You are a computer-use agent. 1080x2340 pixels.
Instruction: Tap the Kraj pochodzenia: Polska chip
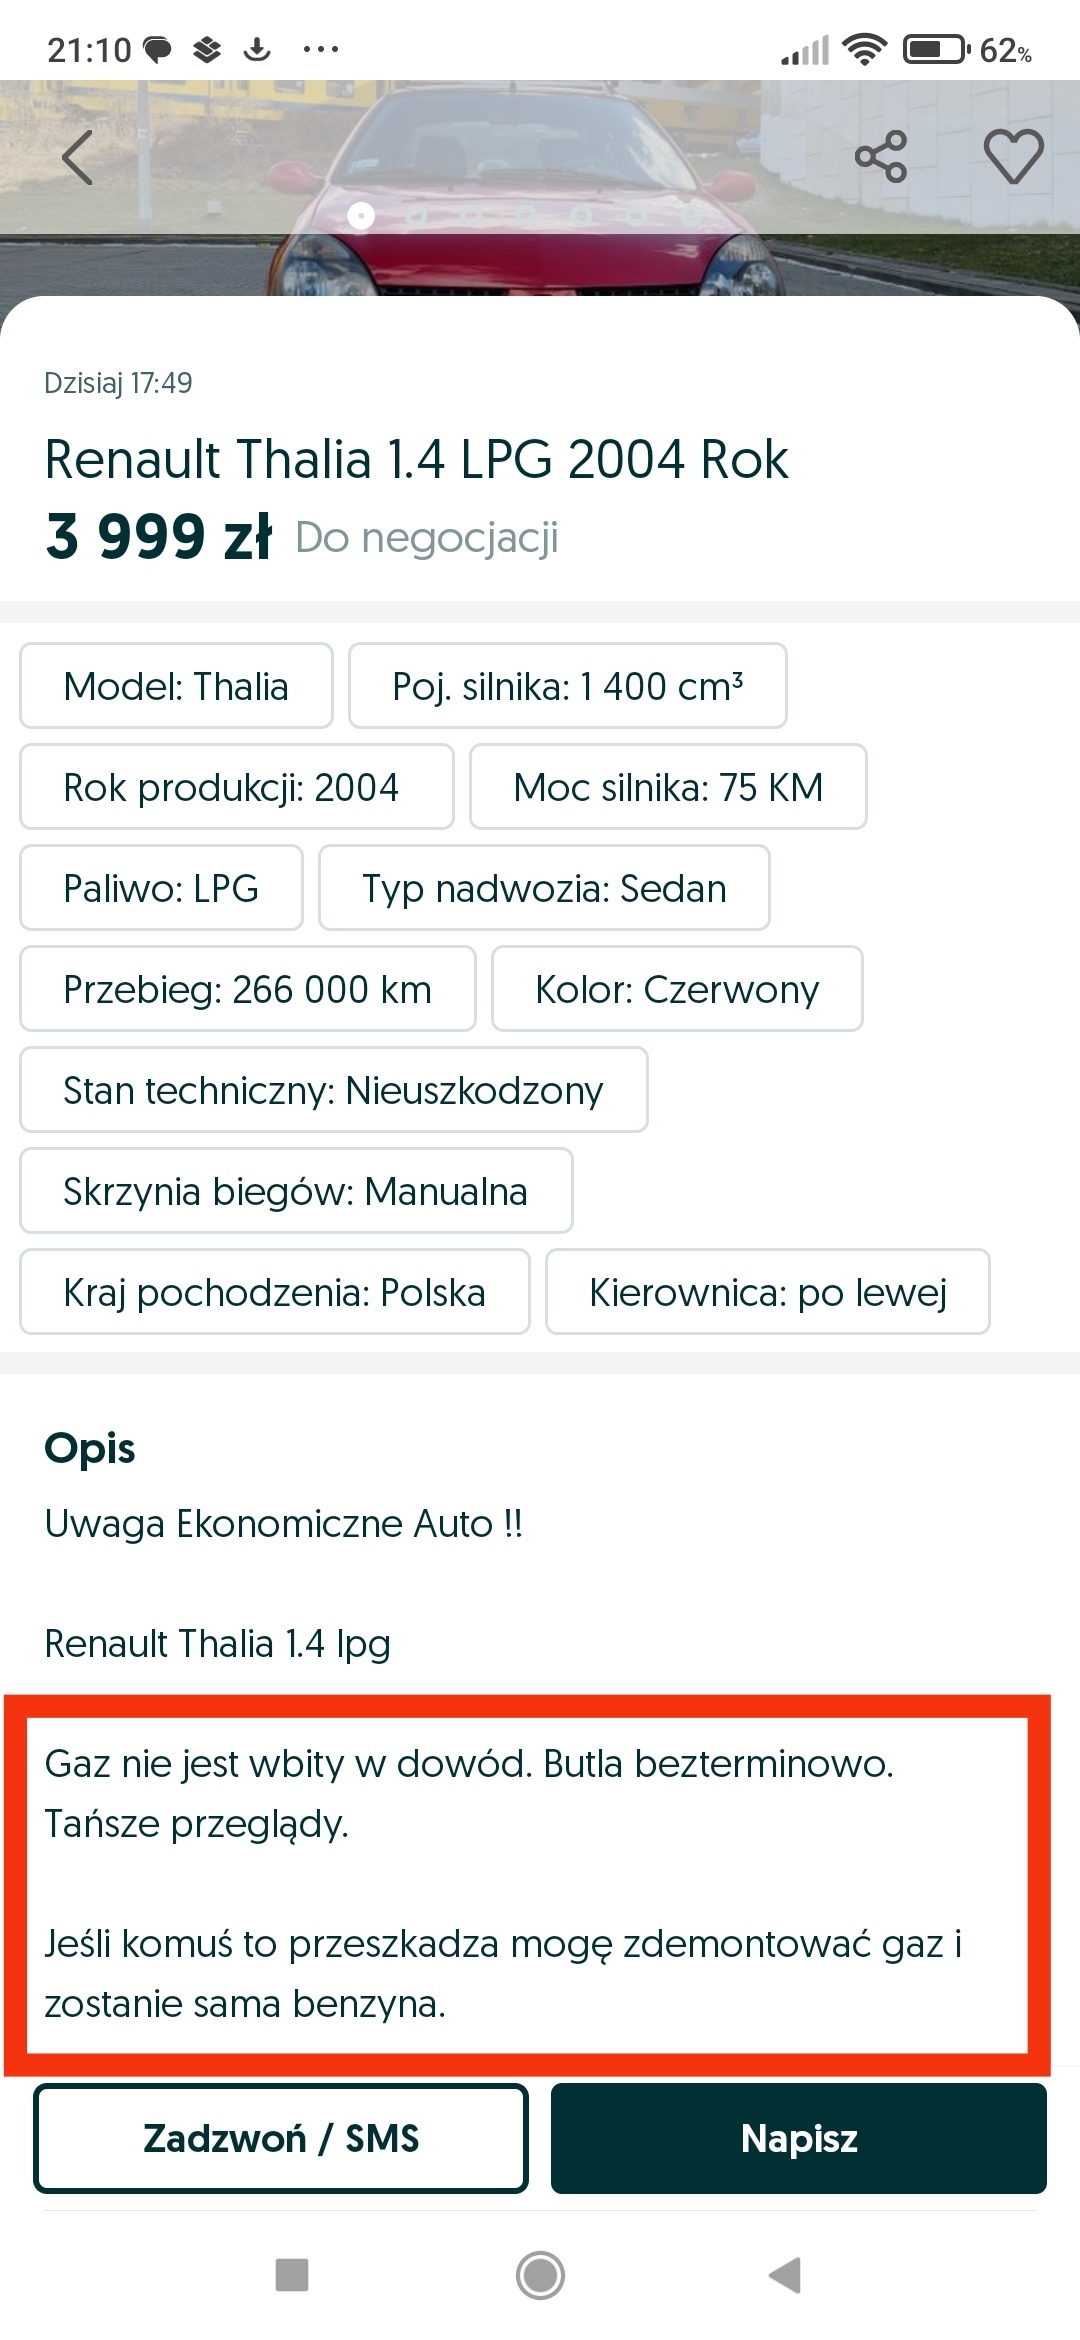click(274, 1292)
